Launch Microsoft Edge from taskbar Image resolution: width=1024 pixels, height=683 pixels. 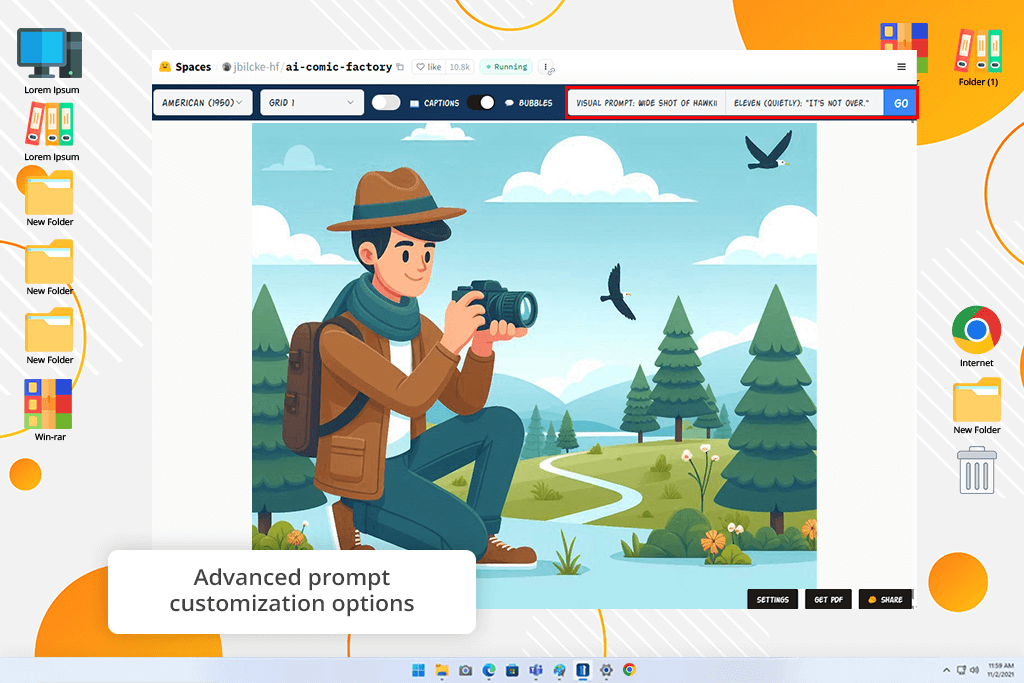[x=489, y=670]
